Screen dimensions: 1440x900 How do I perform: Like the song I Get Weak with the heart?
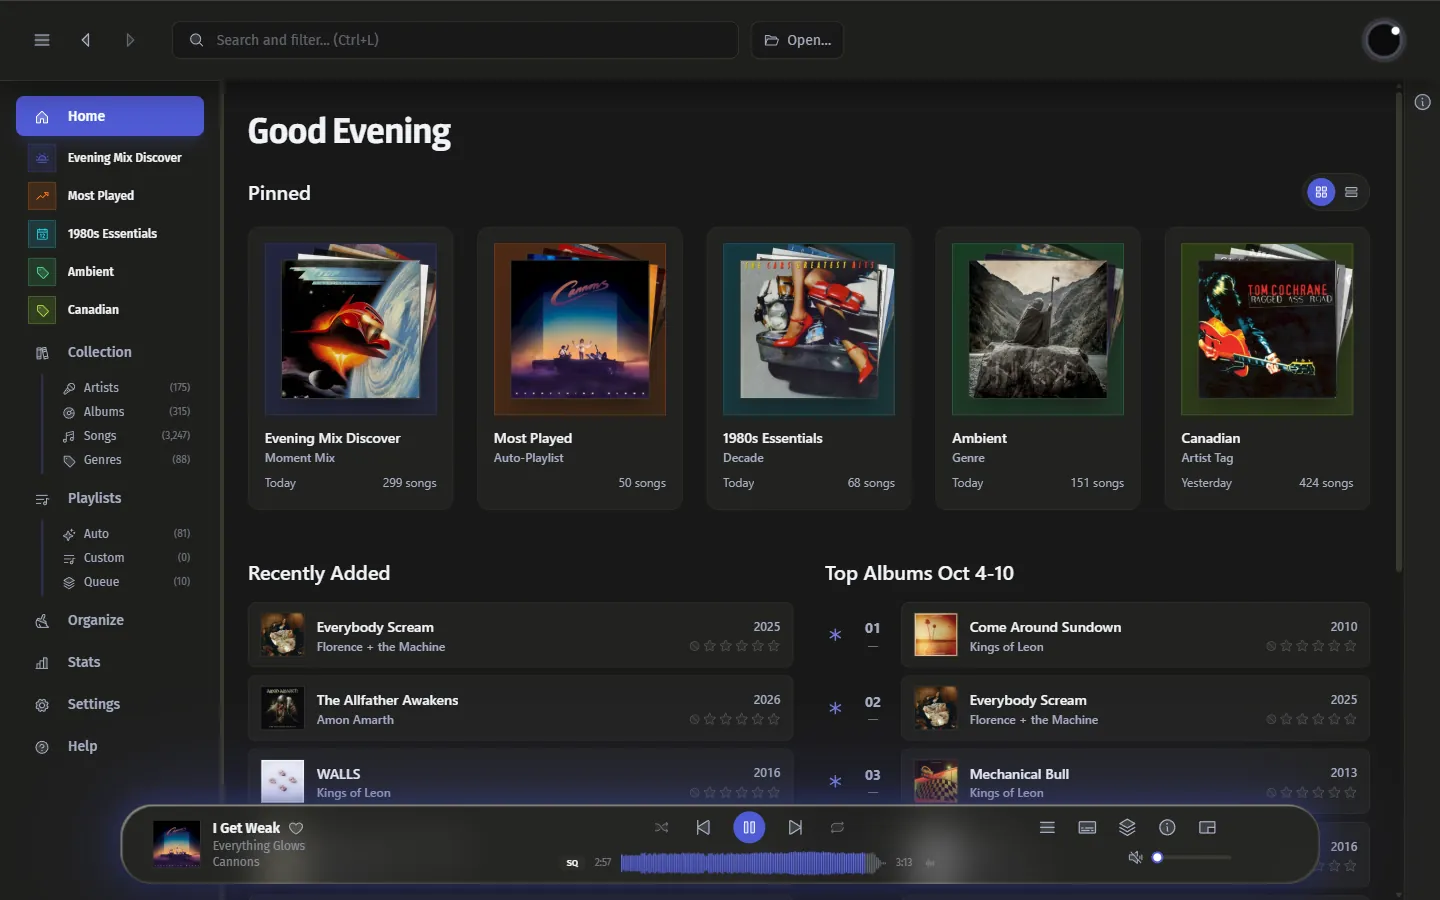[296, 828]
